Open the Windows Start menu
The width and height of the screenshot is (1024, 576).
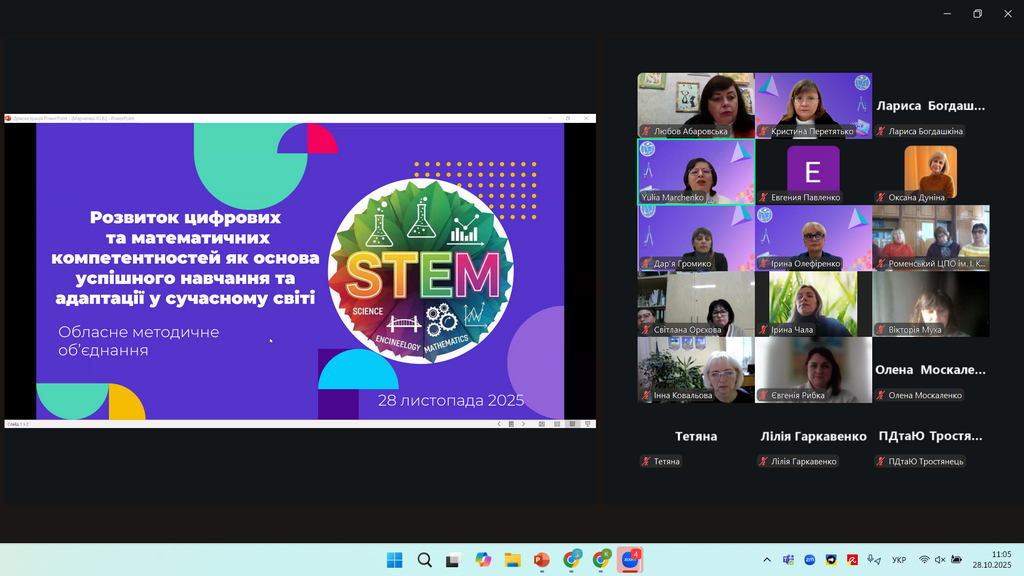point(394,560)
